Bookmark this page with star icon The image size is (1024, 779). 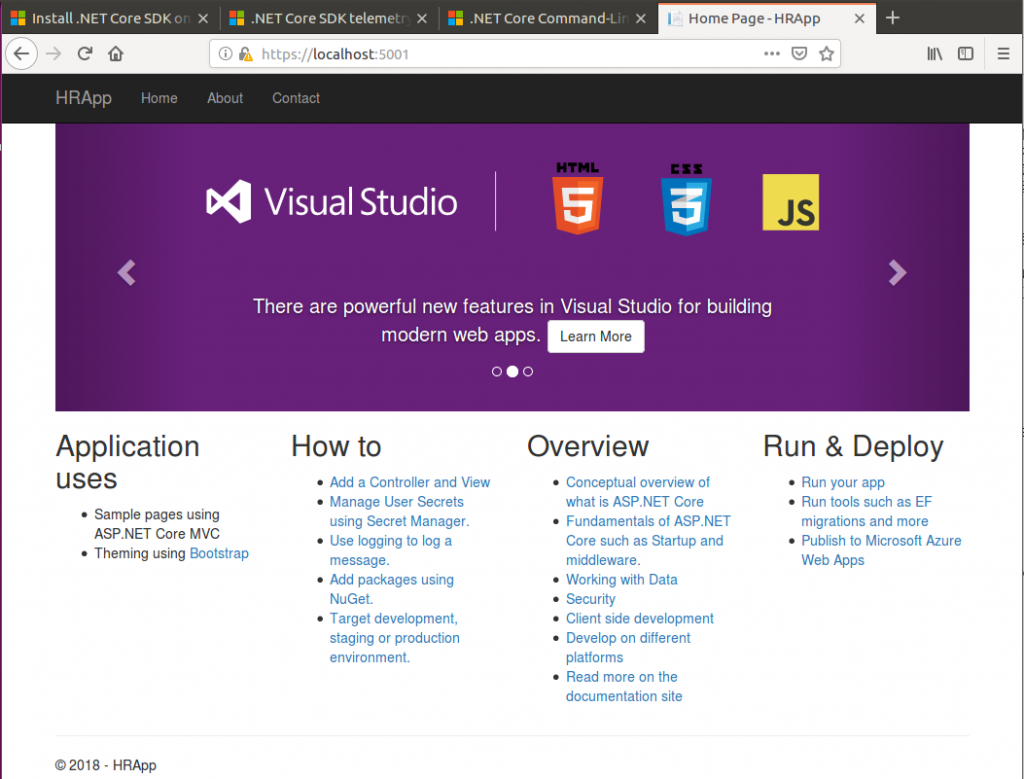[x=826, y=54]
